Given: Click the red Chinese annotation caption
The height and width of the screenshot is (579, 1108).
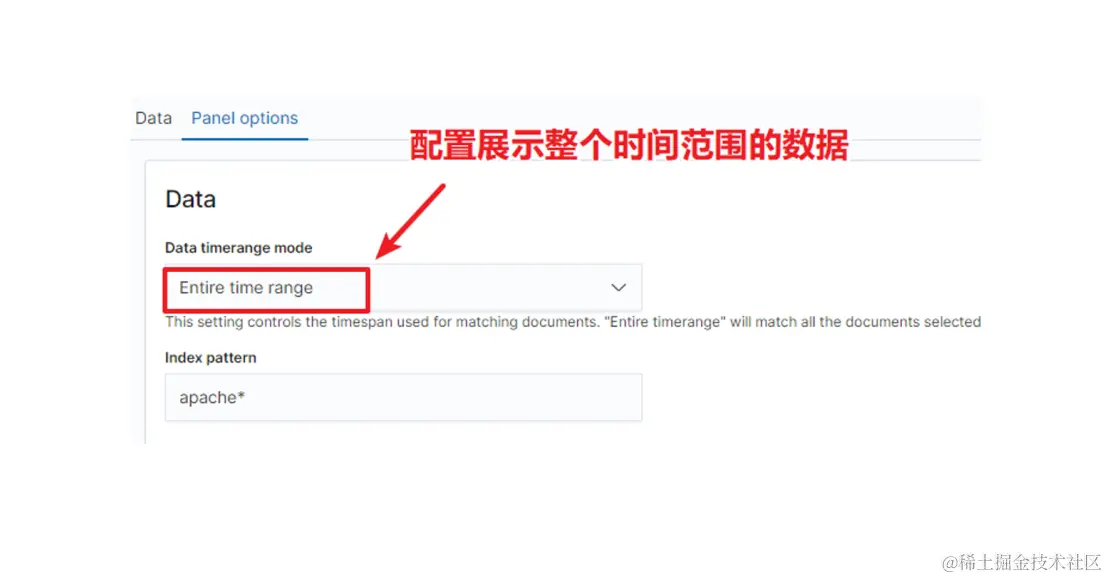Looking at the screenshot, I should (x=628, y=145).
